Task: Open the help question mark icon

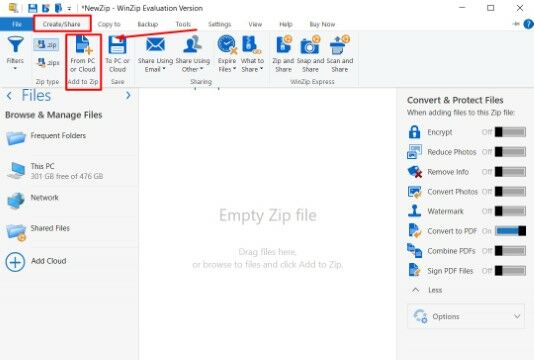Action: pos(528,24)
